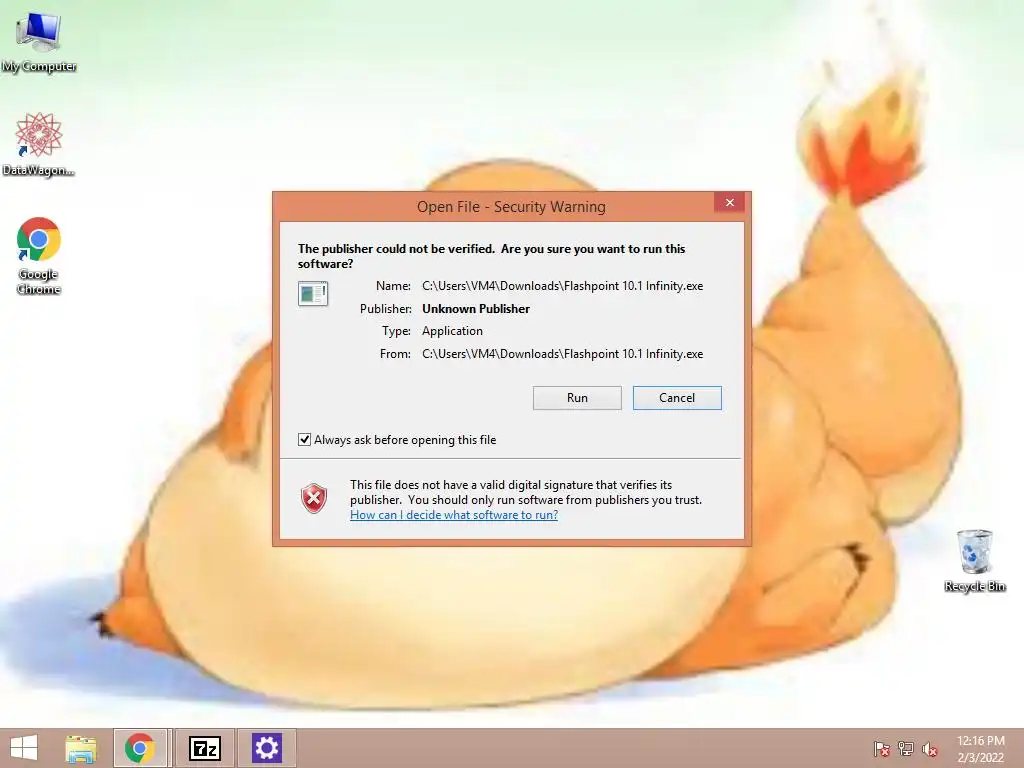The image size is (1024, 768).
Task: Click the Type value Application
Action: click(x=452, y=331)
